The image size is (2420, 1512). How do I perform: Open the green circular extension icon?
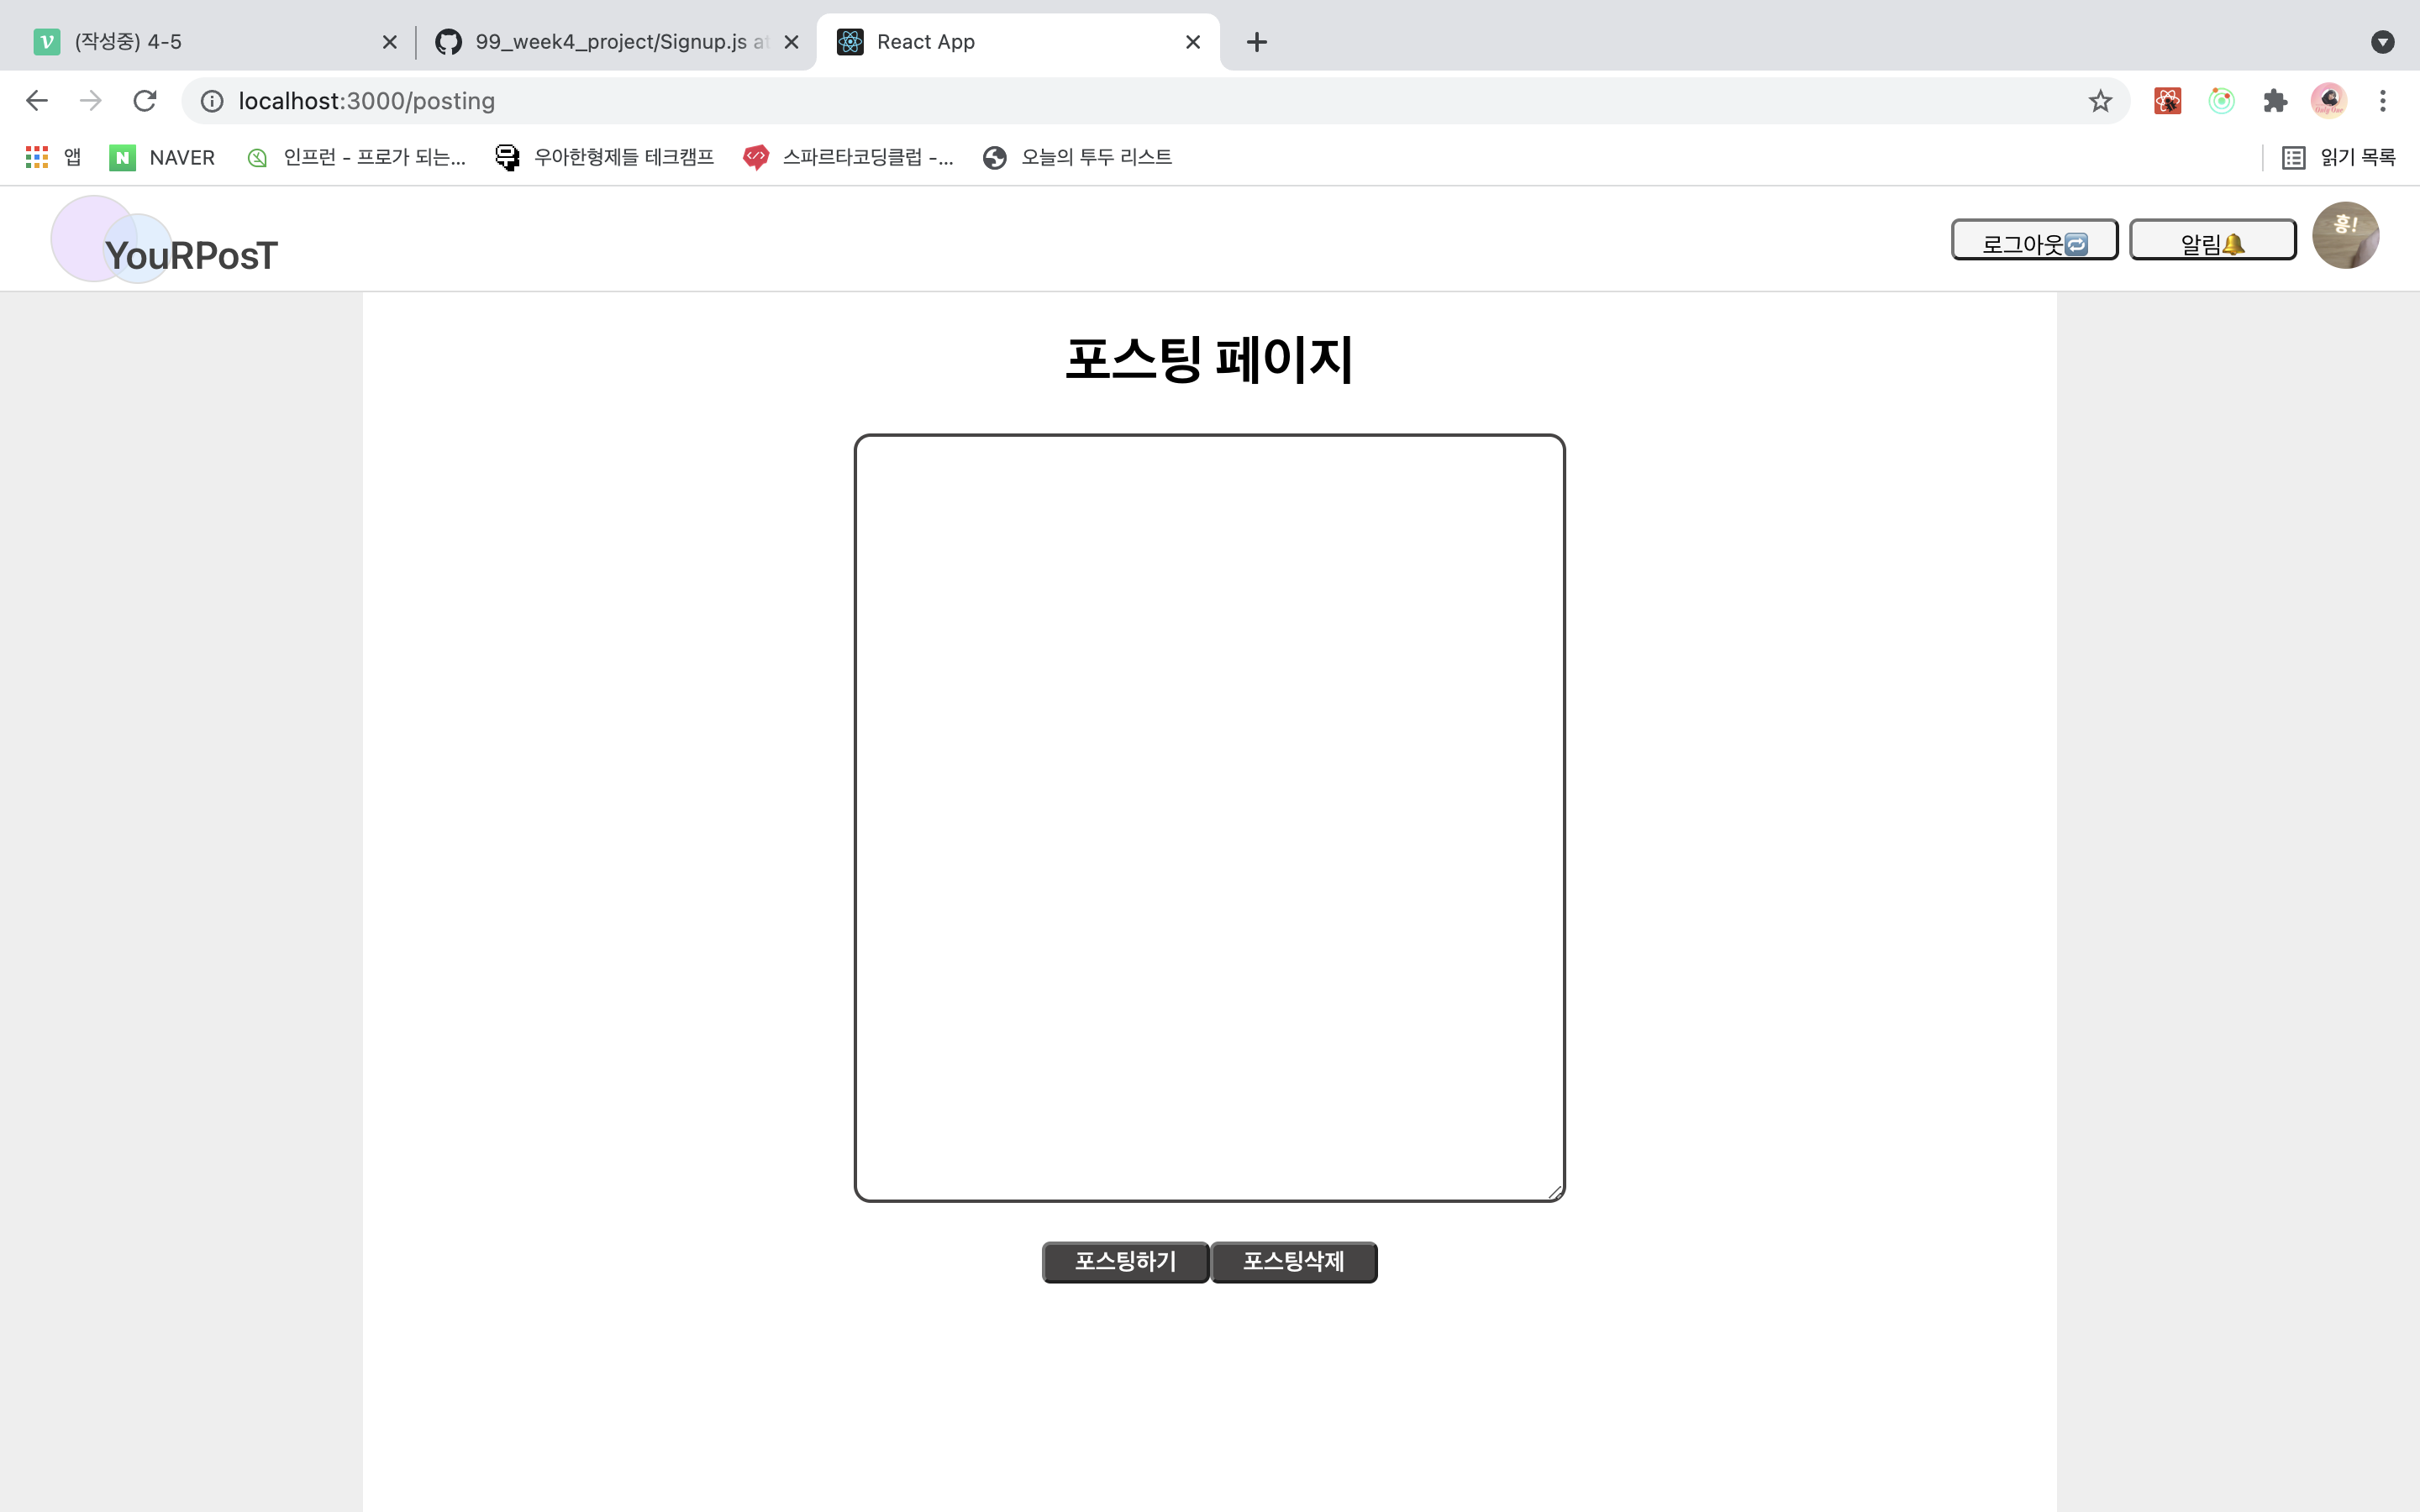(2221, 101)
